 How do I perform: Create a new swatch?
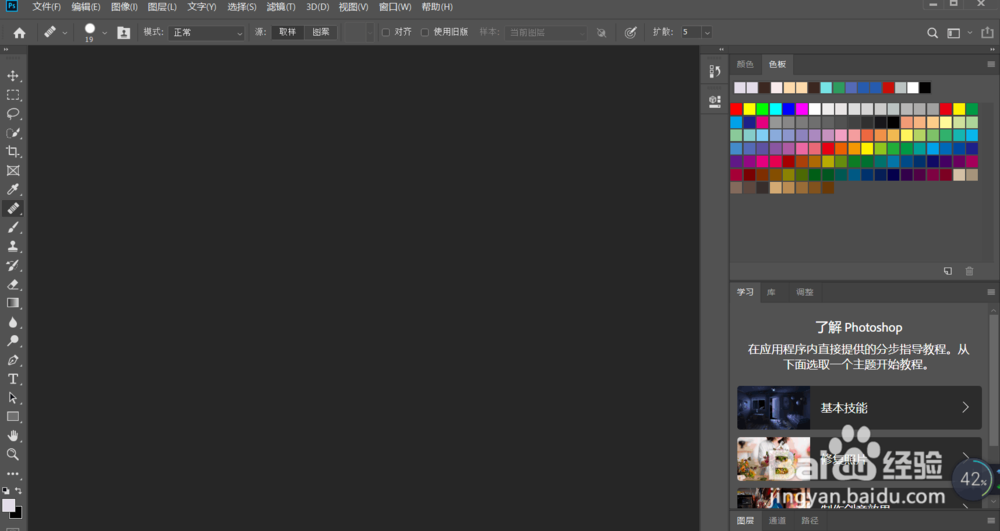[x=948, y=271]
